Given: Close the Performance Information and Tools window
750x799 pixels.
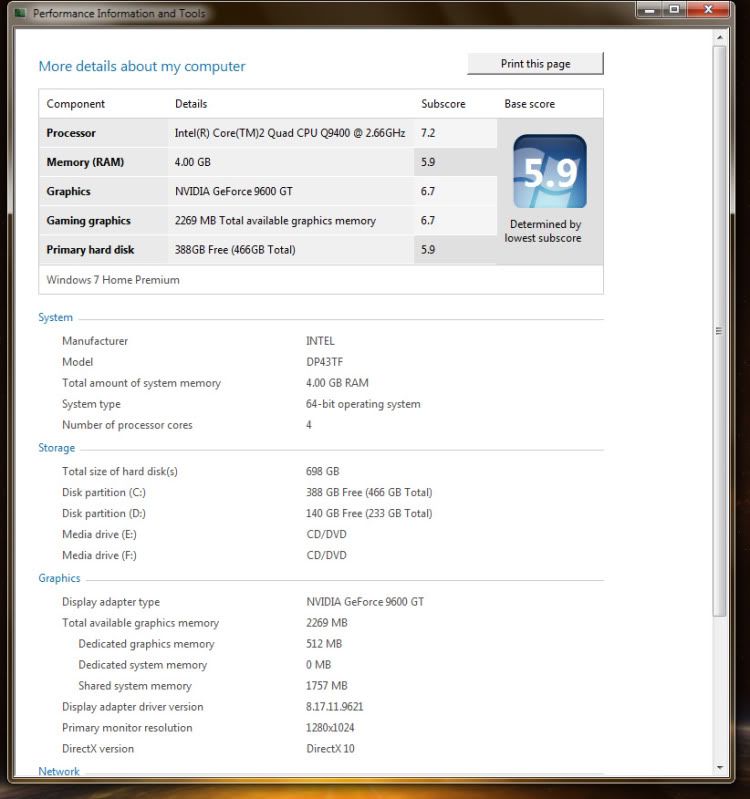Looking at the screenshot, I should pos(708,10).
